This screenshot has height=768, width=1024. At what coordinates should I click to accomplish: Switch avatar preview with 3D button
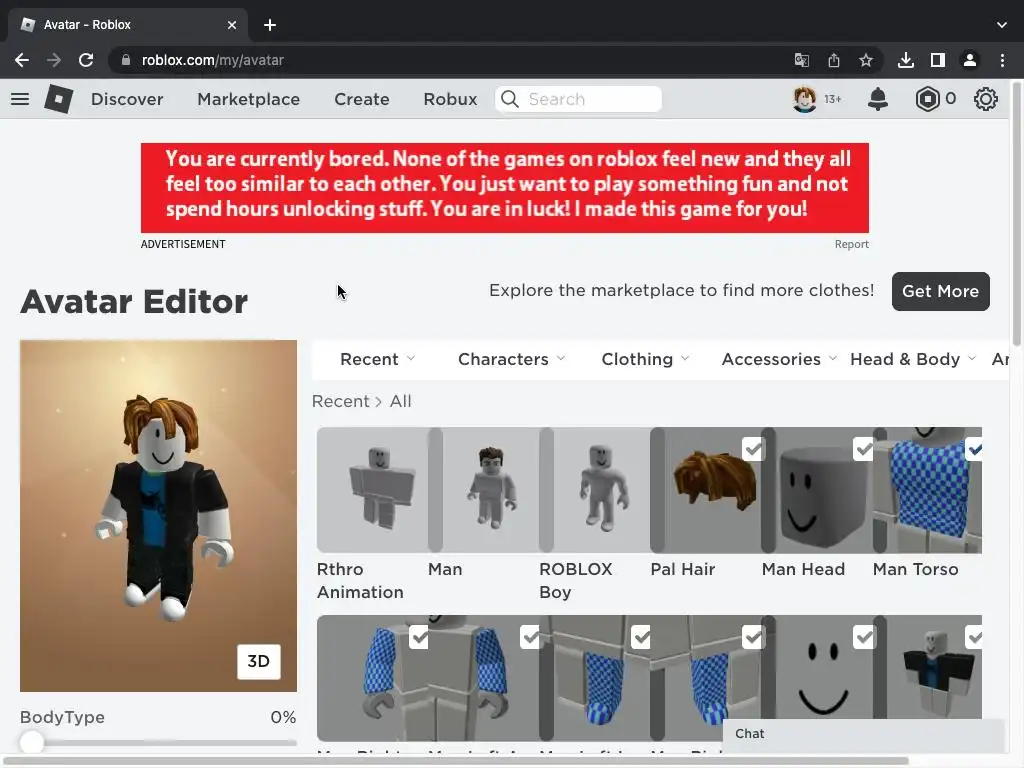tap(259, 662)
